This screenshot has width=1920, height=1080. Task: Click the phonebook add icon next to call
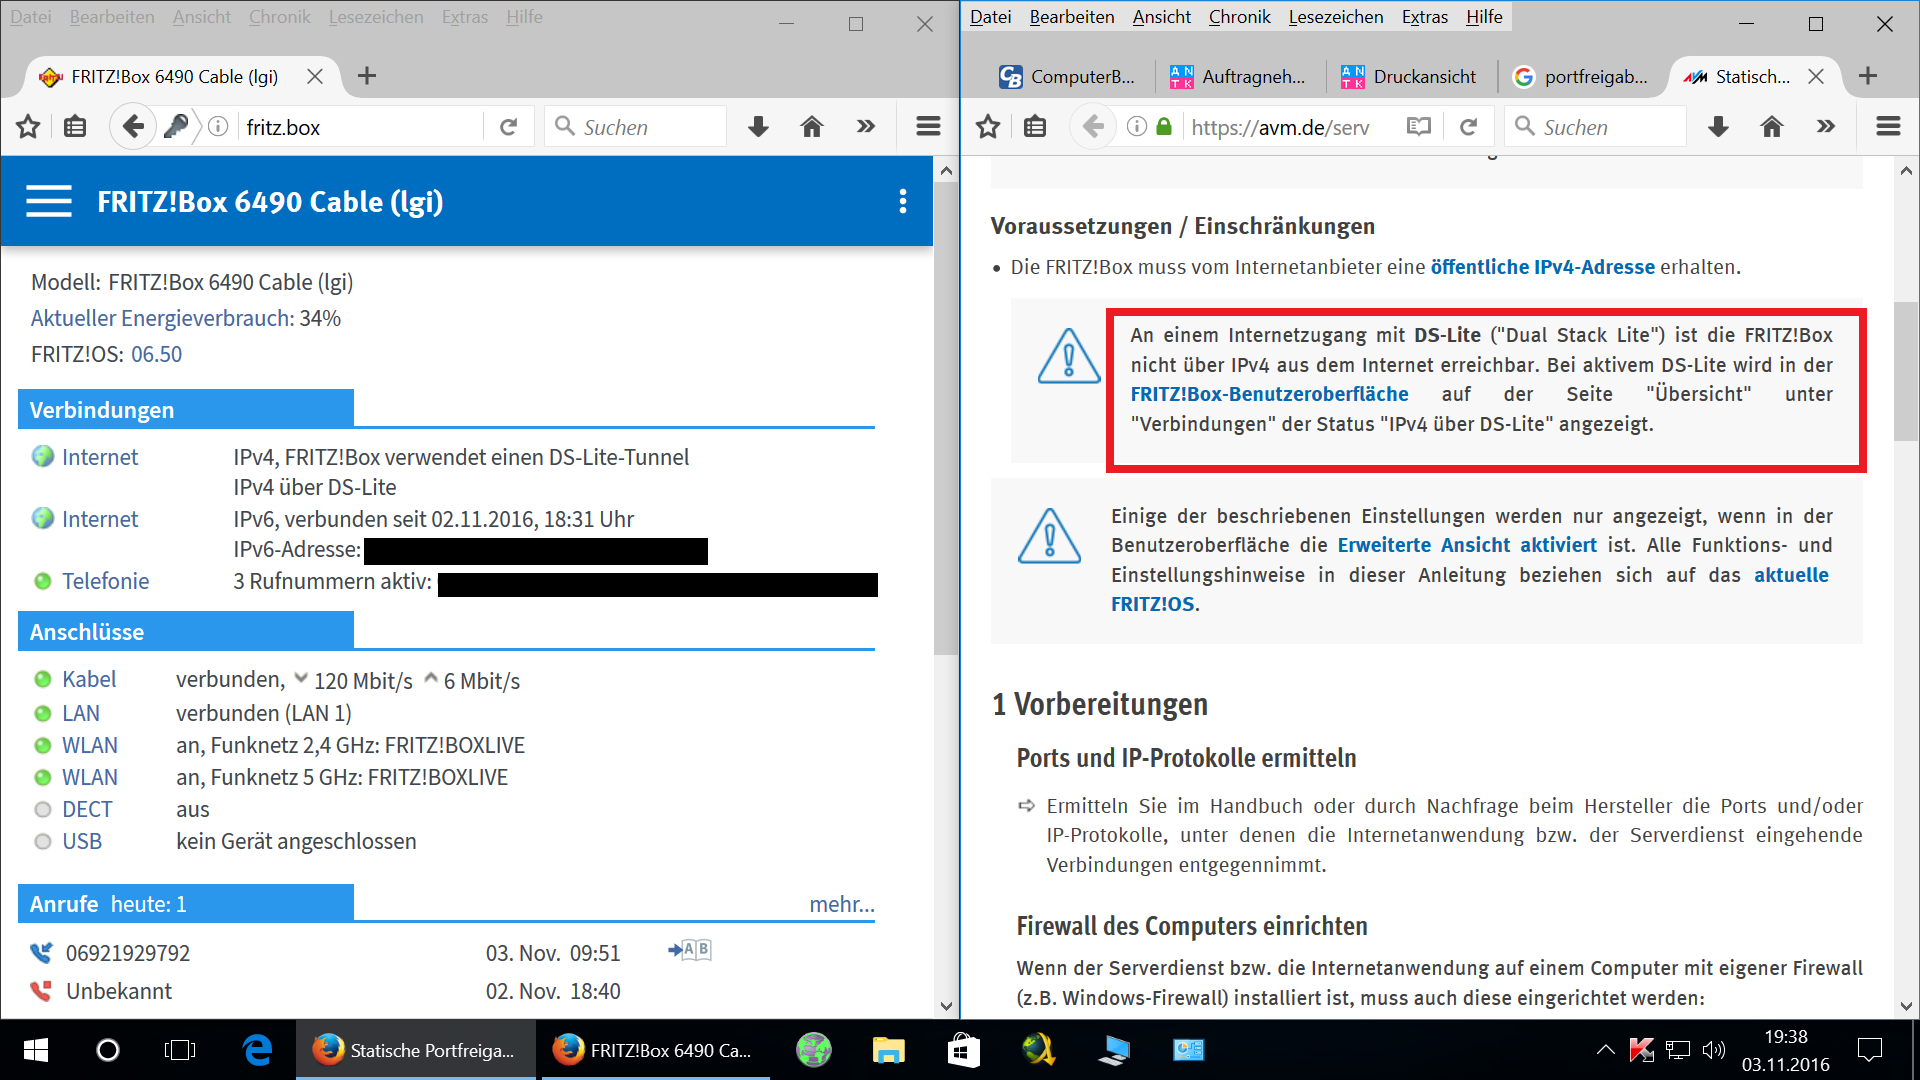(x=689, y=950)
